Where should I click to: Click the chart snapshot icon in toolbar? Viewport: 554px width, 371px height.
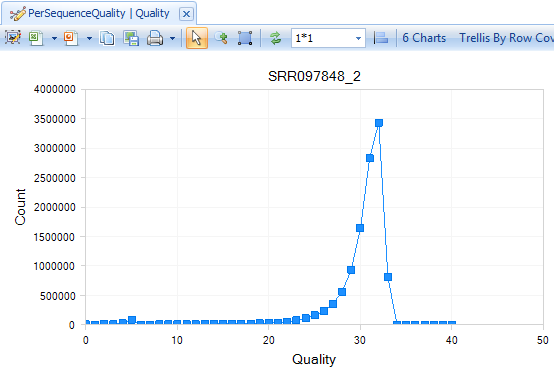coord(13,37)
